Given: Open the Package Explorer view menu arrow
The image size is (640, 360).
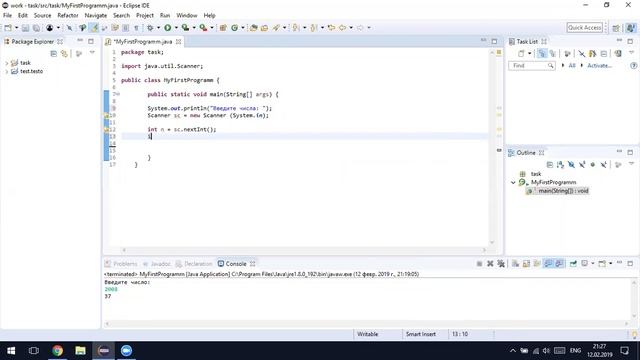Looking at the screenshot, I should pos(92,53).
